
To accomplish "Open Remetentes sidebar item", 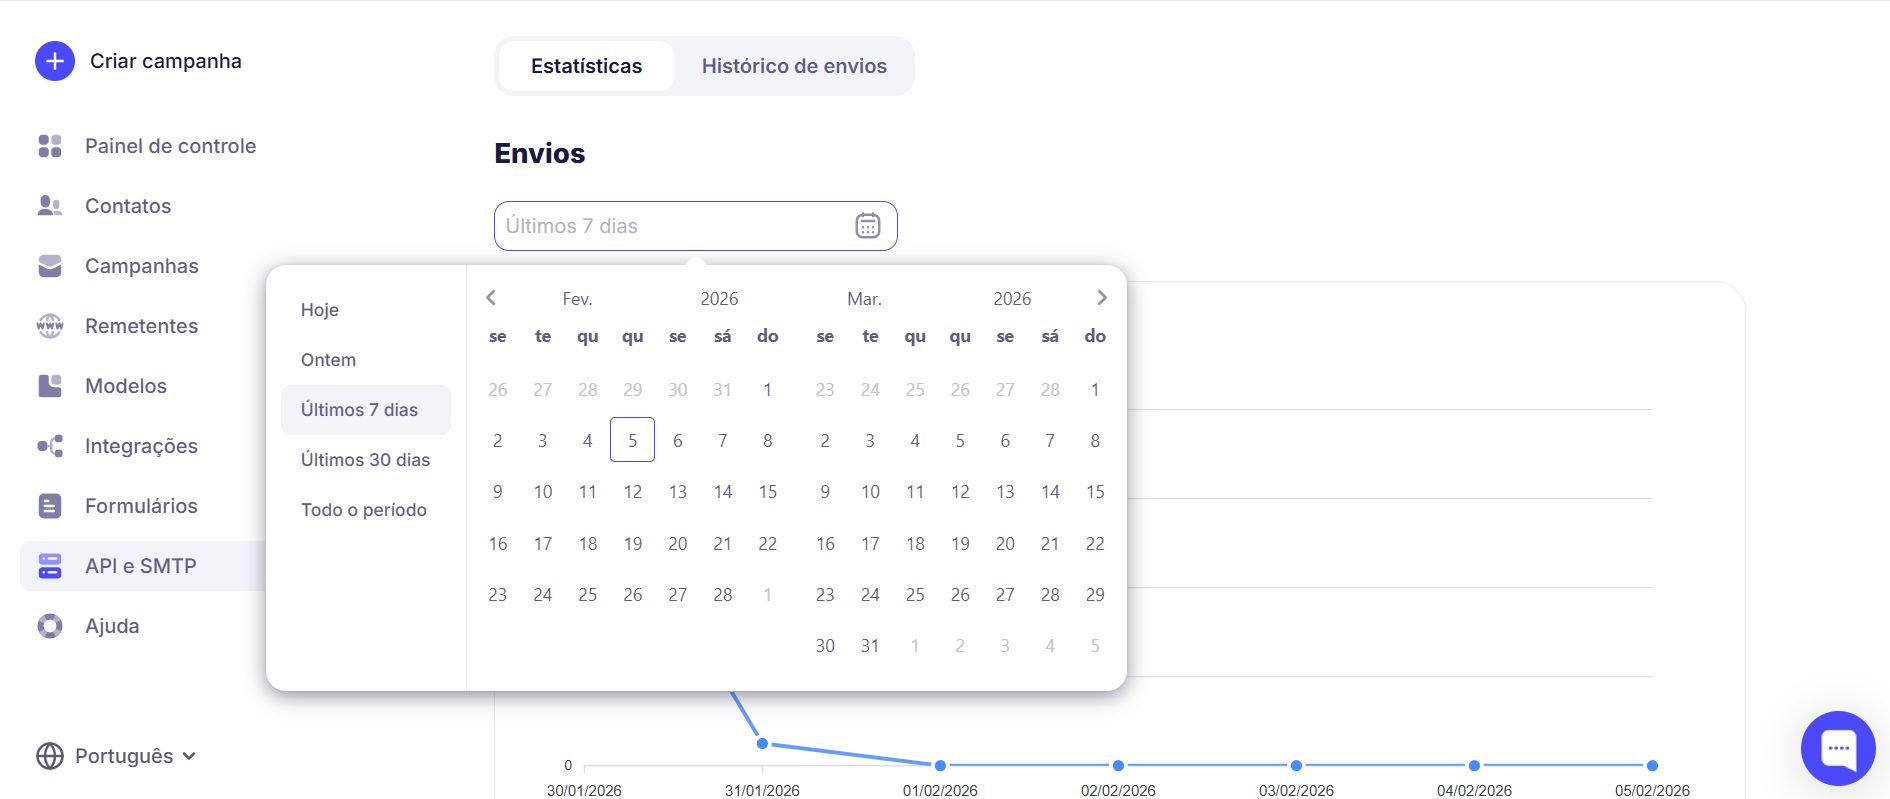I will click(x=141, y=326).
